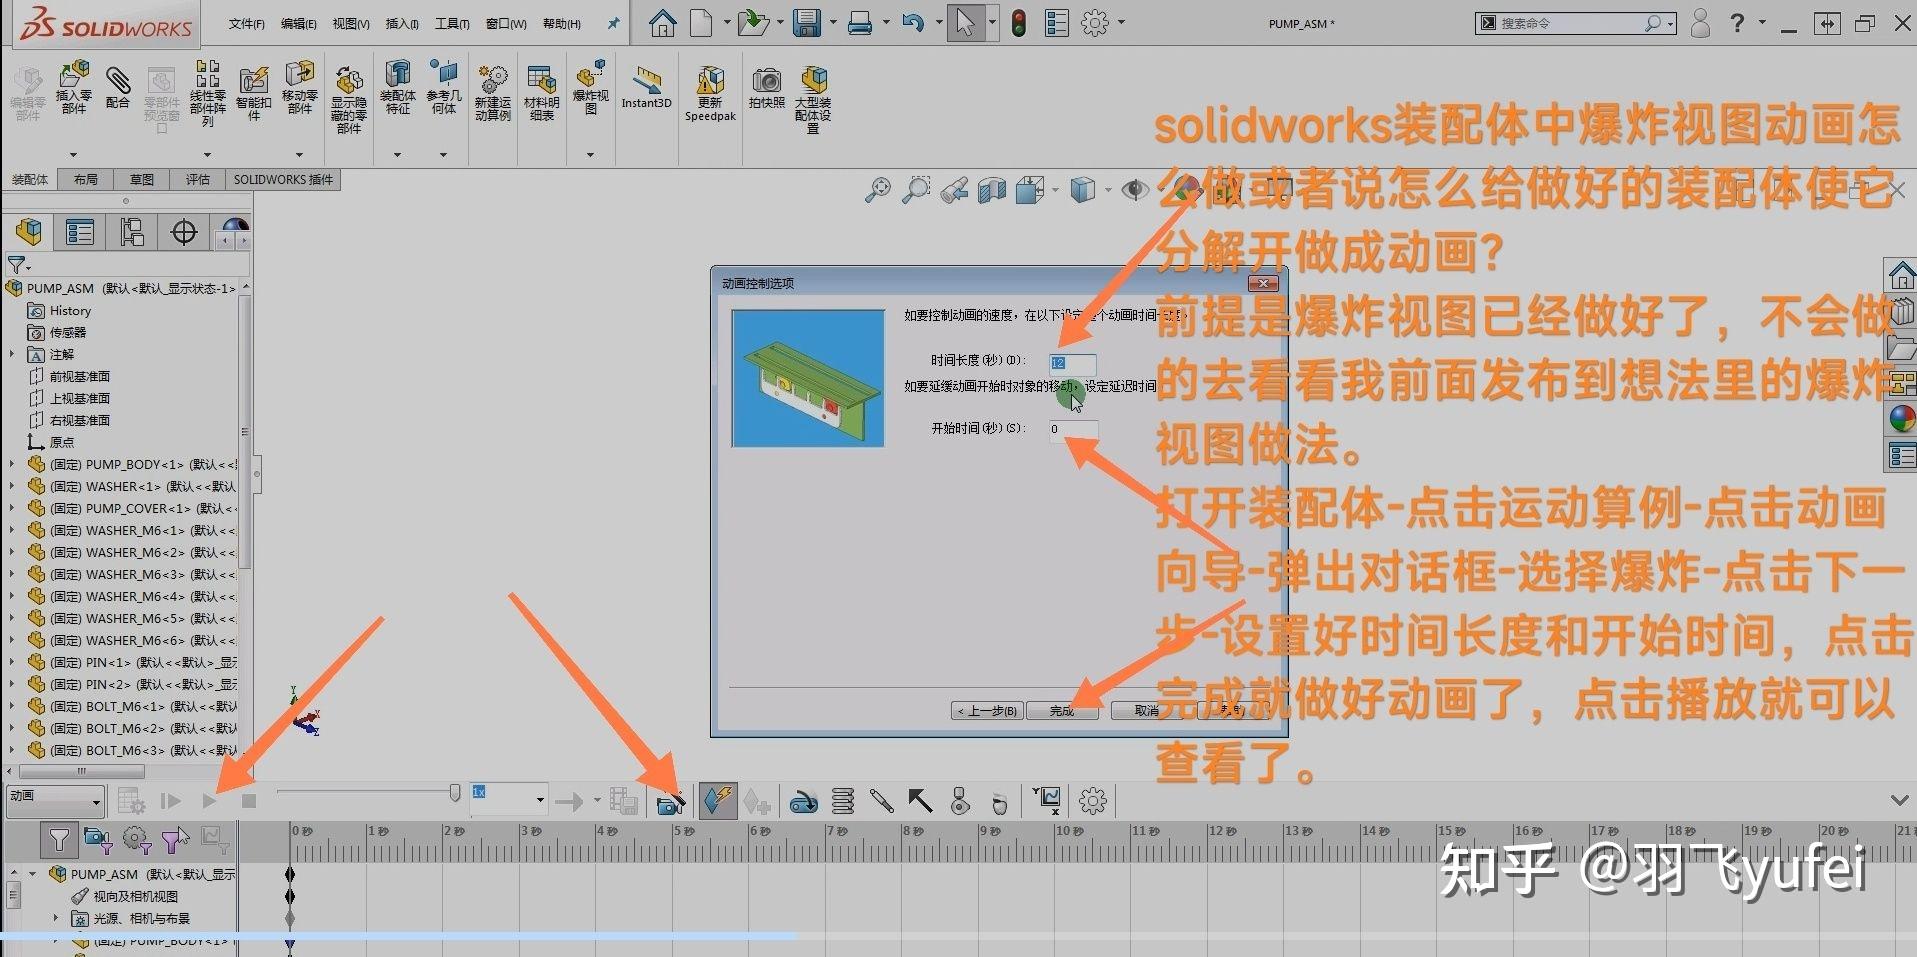Screen dimensions: 1917x957
Task: Open the Animation Wizard in motion toolbar
Action: pyautogui.click(x=671, y=801)
